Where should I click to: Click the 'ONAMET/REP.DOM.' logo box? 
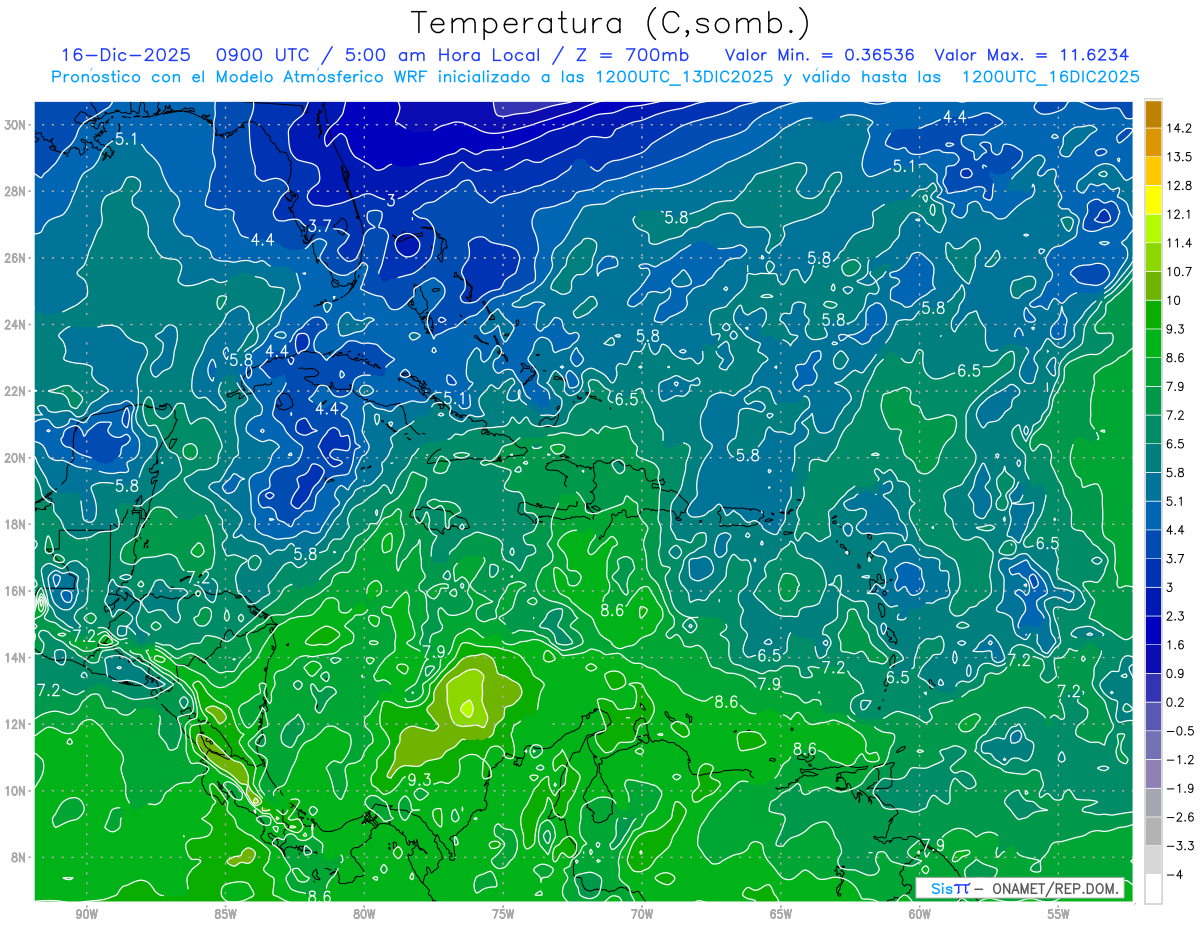[1019, 888]
